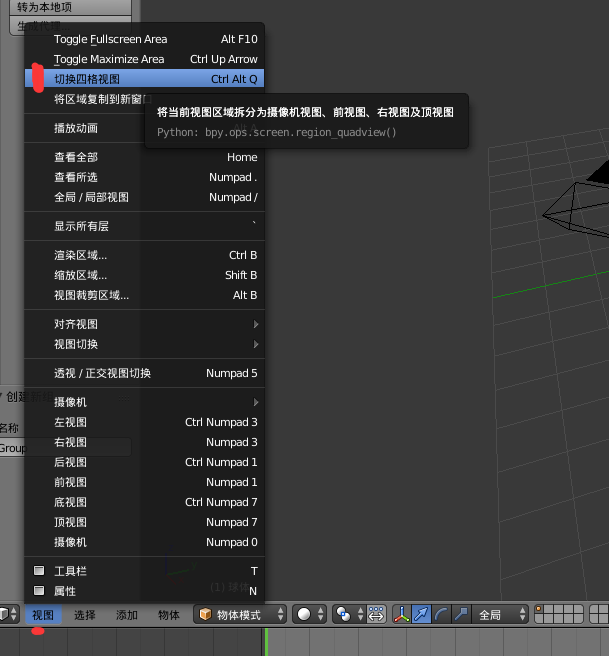
Task: Select 渲染区域... entry
Action: (145, 255)
